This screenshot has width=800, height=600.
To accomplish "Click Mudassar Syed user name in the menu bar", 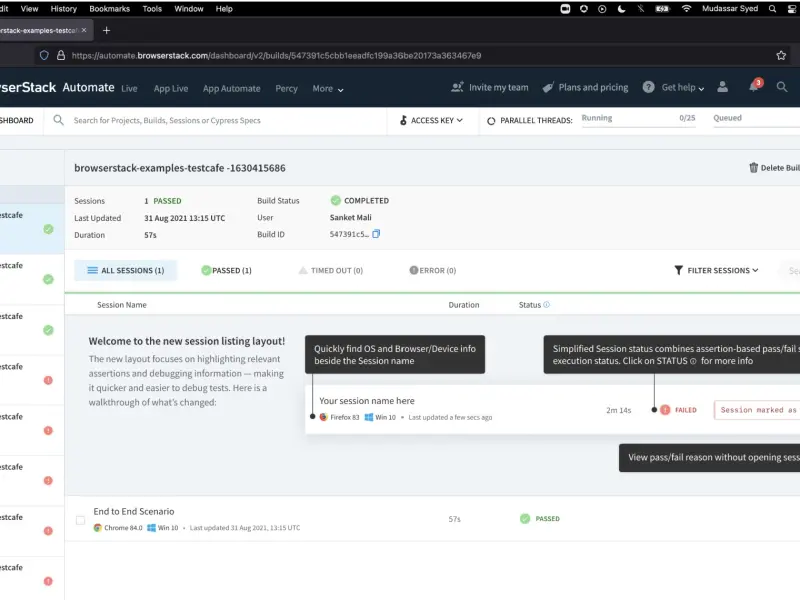I will coord(730,9).
